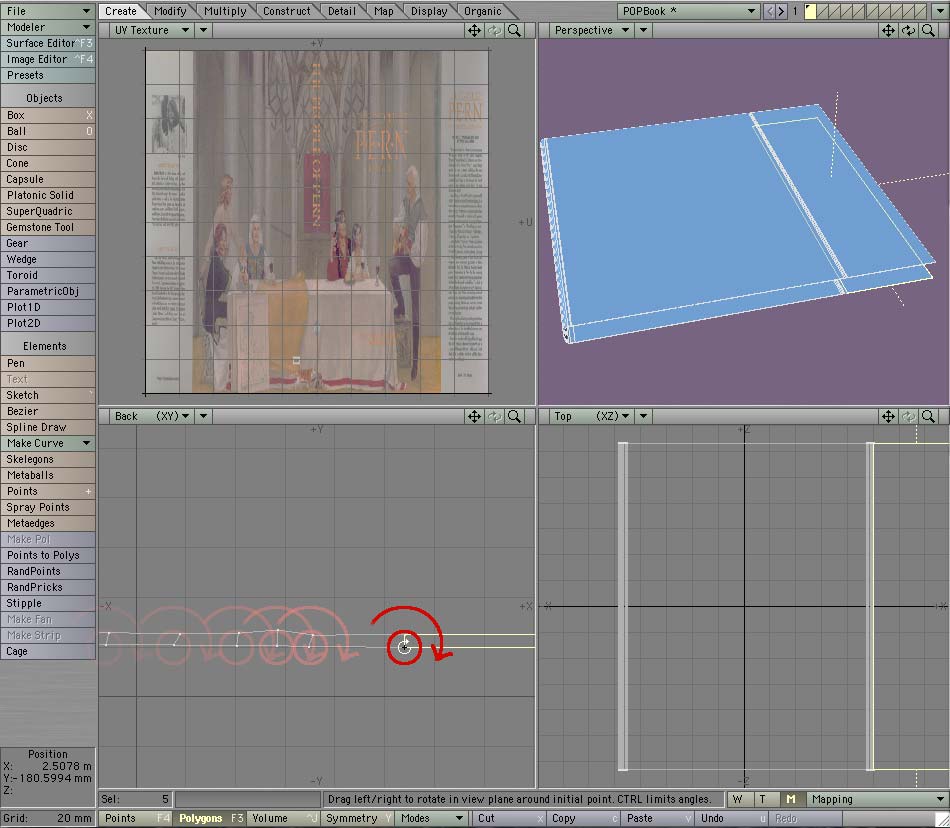Click the pan icon in UV Texture viewport
This screenshot has width=950, height=828.
(474, 30)
